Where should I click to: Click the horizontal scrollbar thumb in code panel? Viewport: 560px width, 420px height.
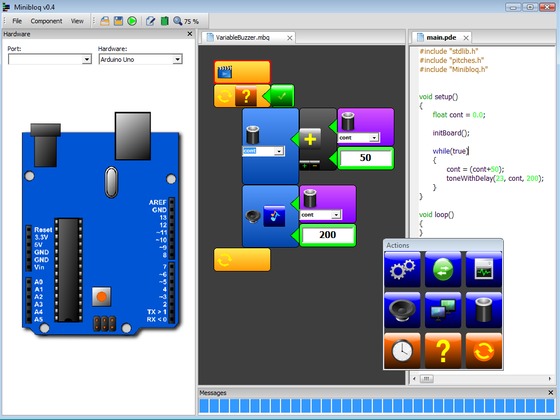pos(426,379)
